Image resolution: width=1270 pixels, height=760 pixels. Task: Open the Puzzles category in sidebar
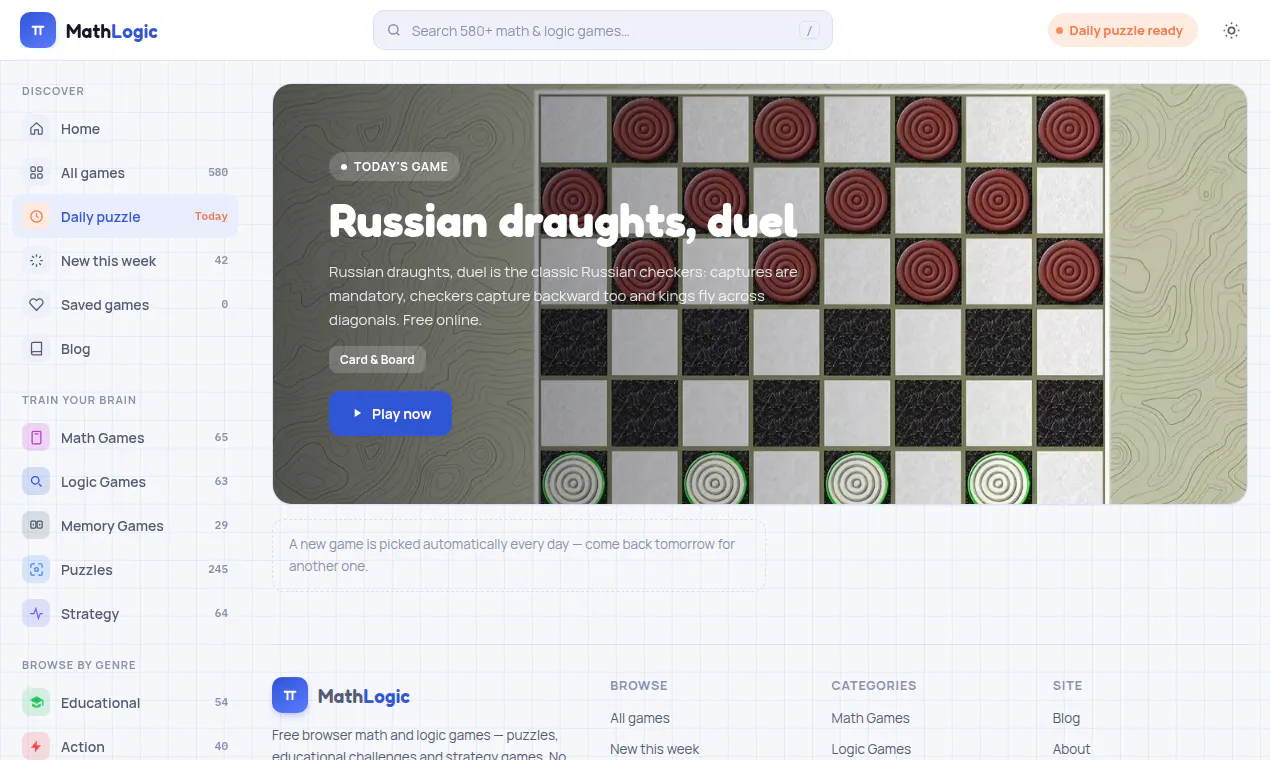point(125,570)
